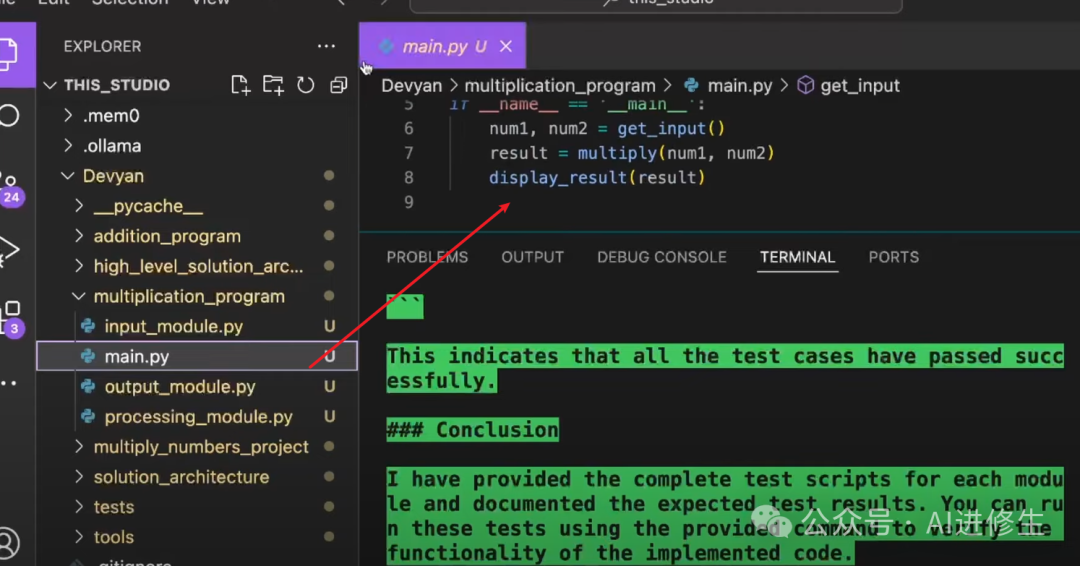The width and height of the screenshot is (1080, 566).
Task: Open Explorer views and more actions ellipsis
Action: point(326,46)
